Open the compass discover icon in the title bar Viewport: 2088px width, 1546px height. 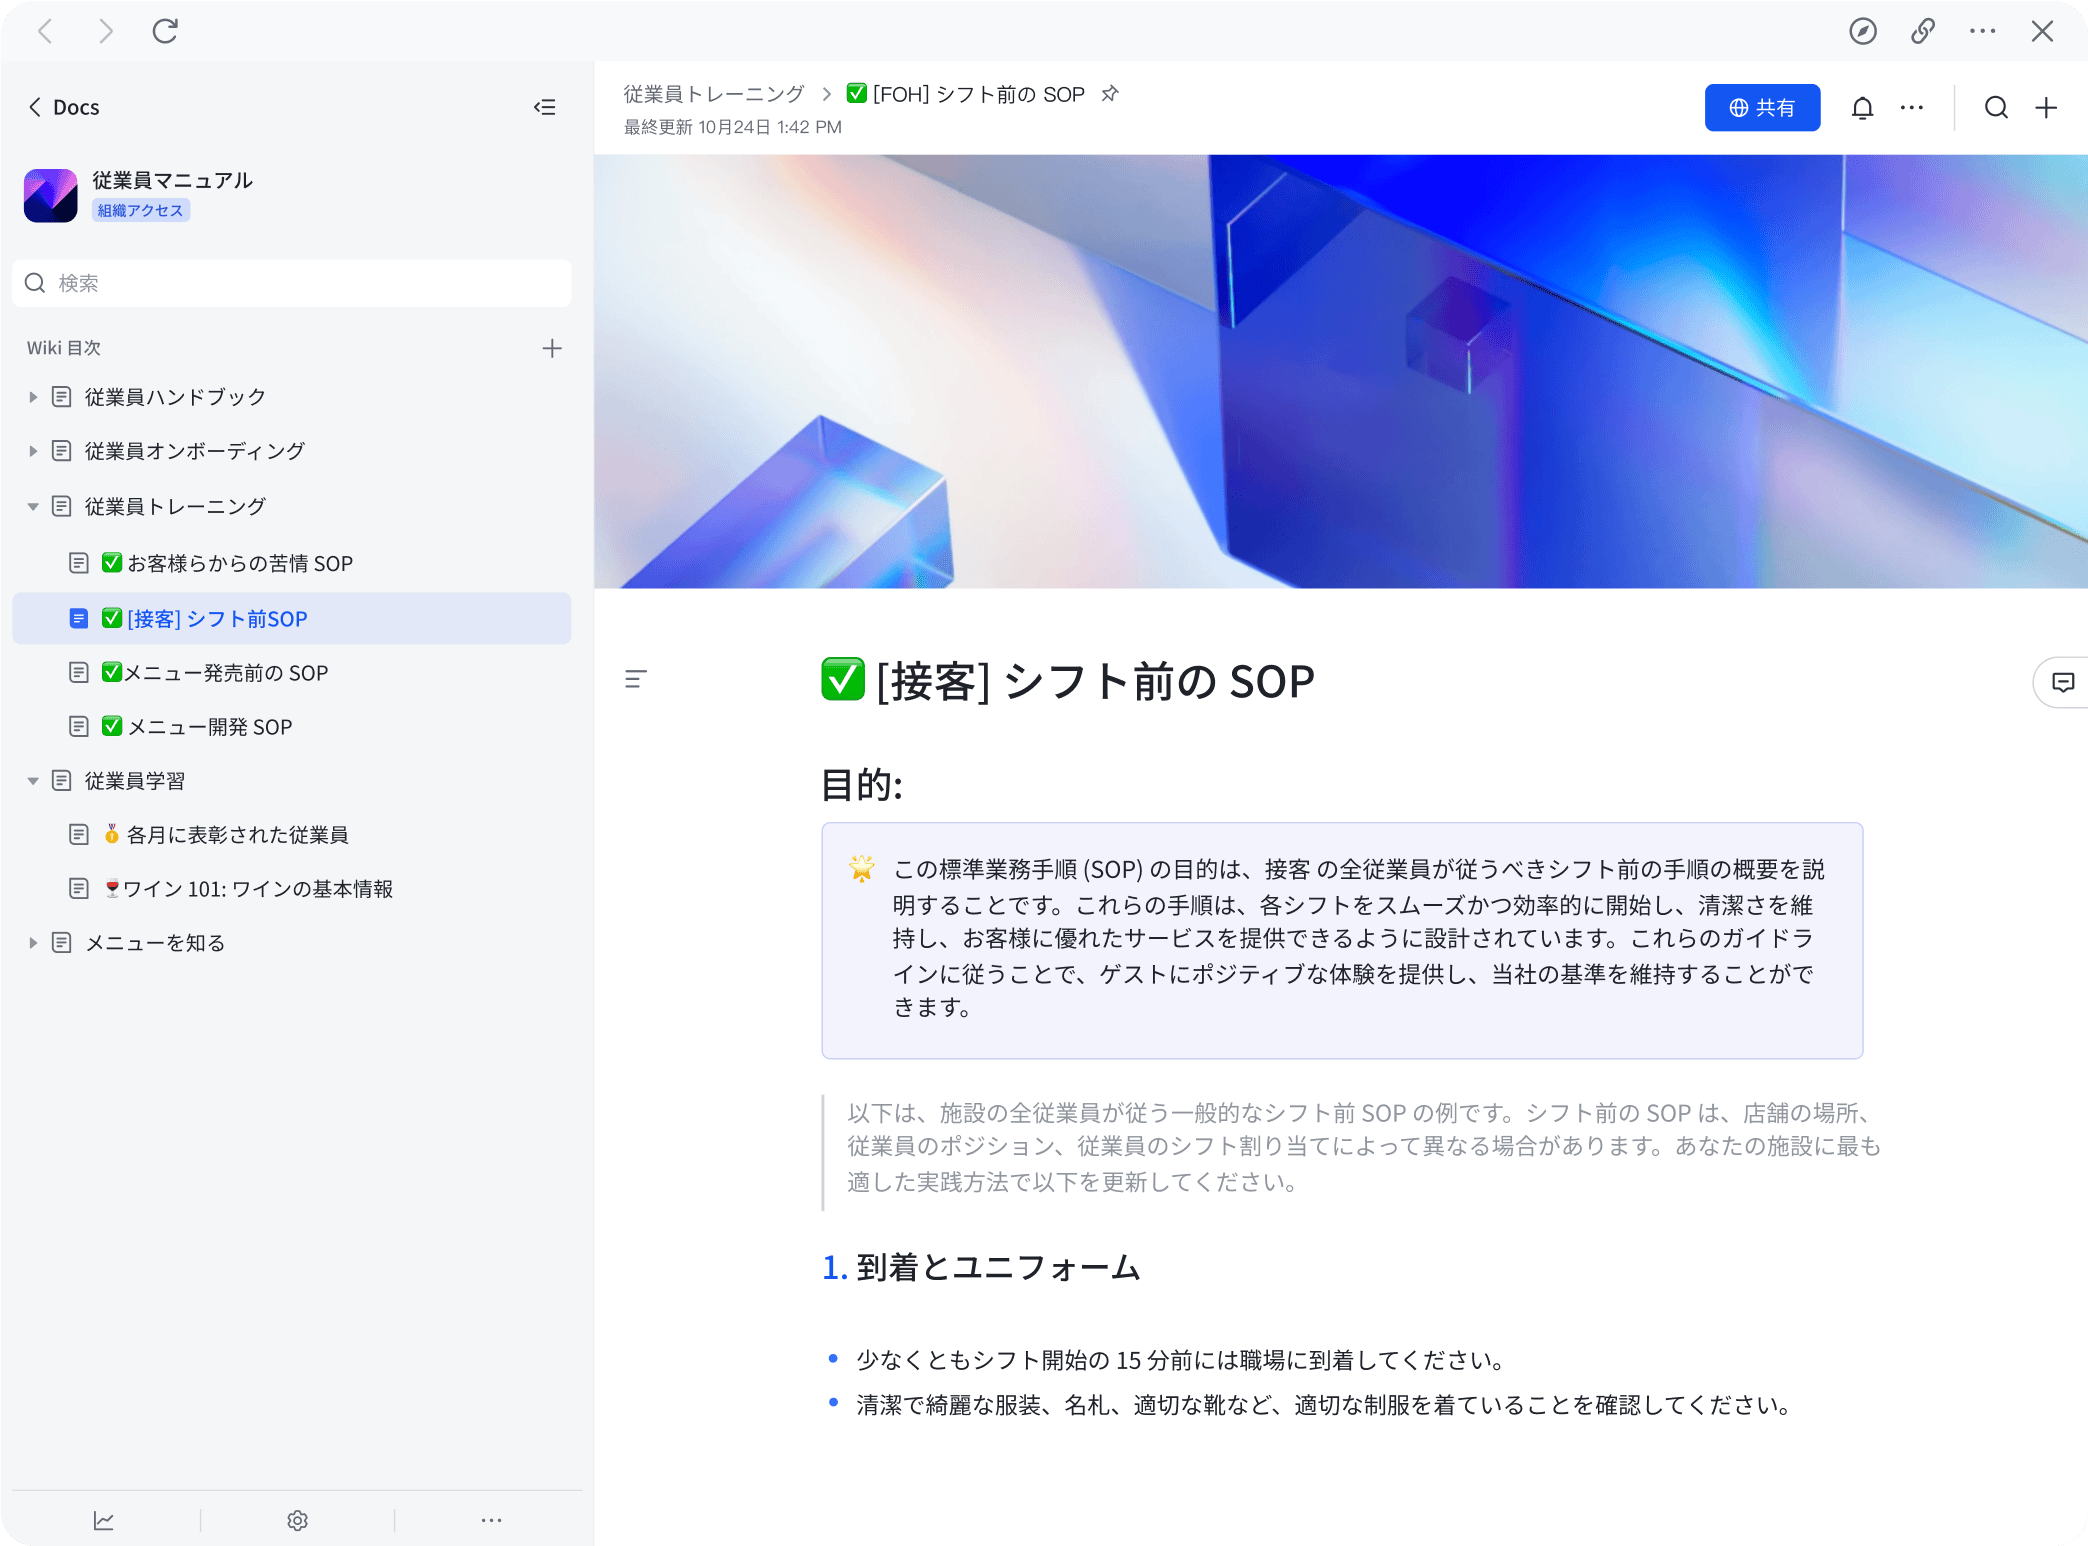coord(1863,31)
